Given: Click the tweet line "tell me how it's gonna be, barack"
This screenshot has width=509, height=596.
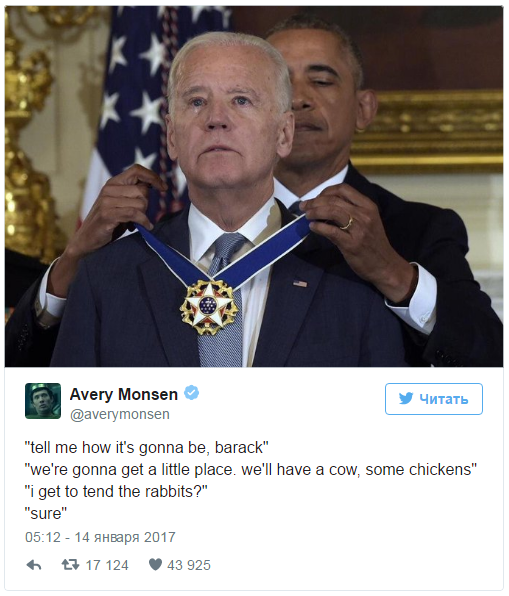Looking at the screenshot, I should point(147,447).
